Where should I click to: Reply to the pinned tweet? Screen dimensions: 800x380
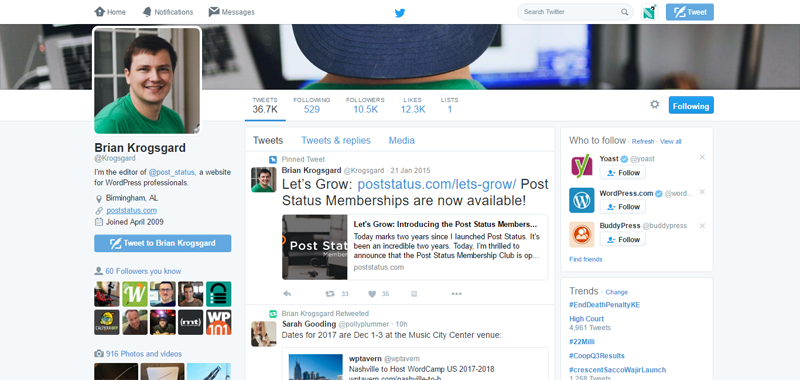pos(287,294)
